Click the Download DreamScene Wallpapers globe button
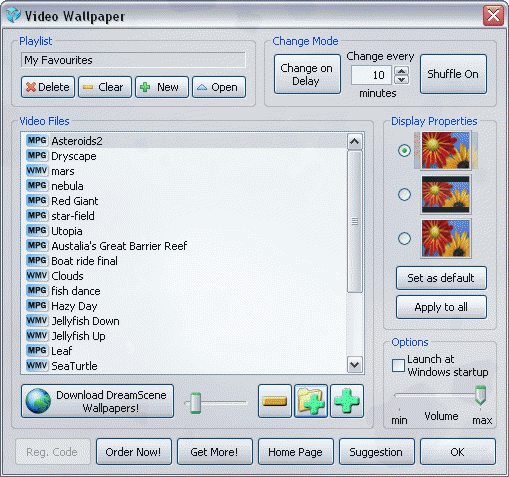 97,401
